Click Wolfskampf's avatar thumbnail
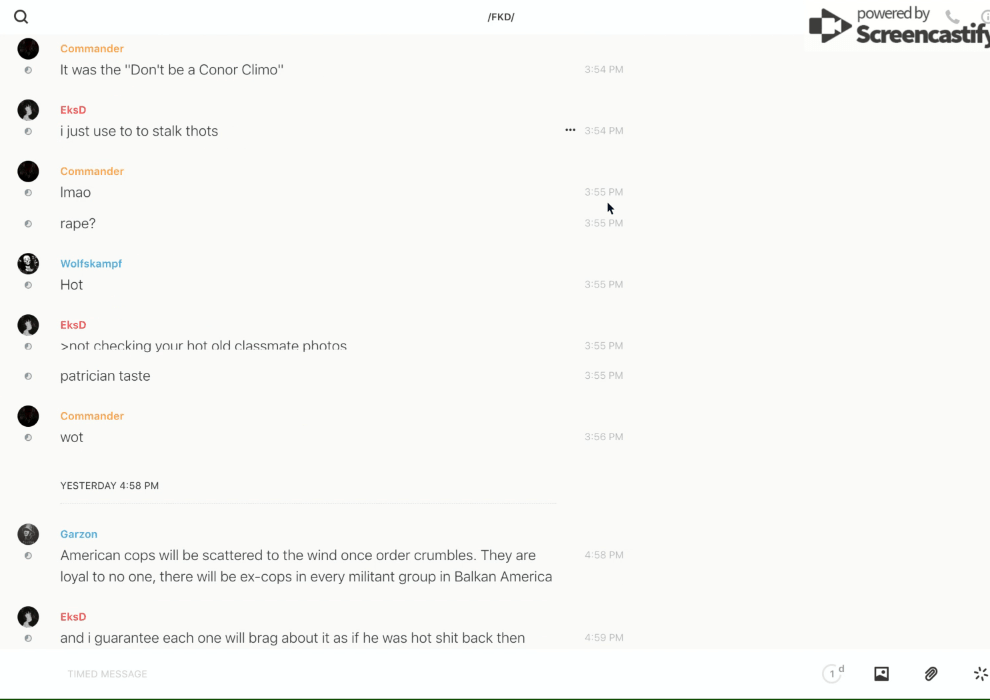Image resolution: width=990 pixels, height=700 pixels. click(x=28, y=264)
